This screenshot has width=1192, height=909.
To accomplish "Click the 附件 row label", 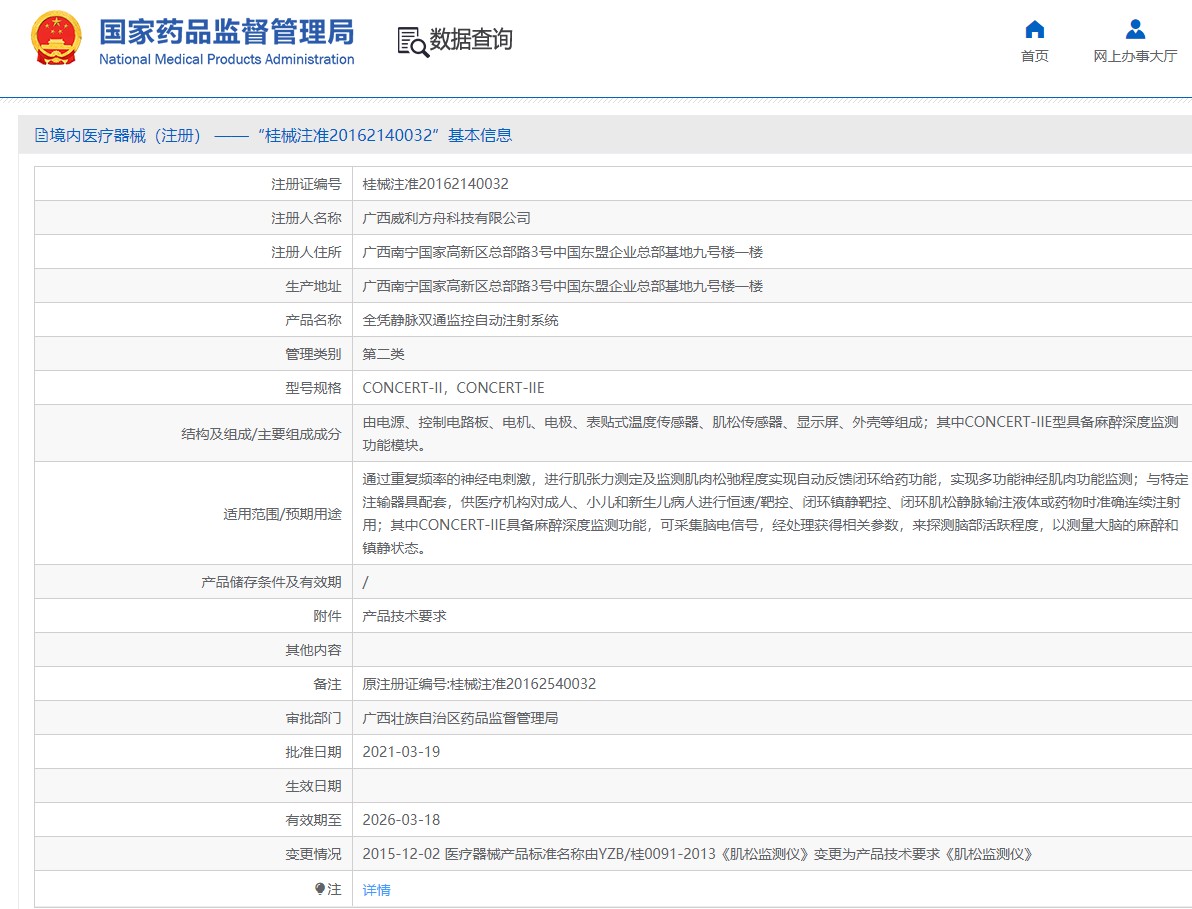I will 328,616.
